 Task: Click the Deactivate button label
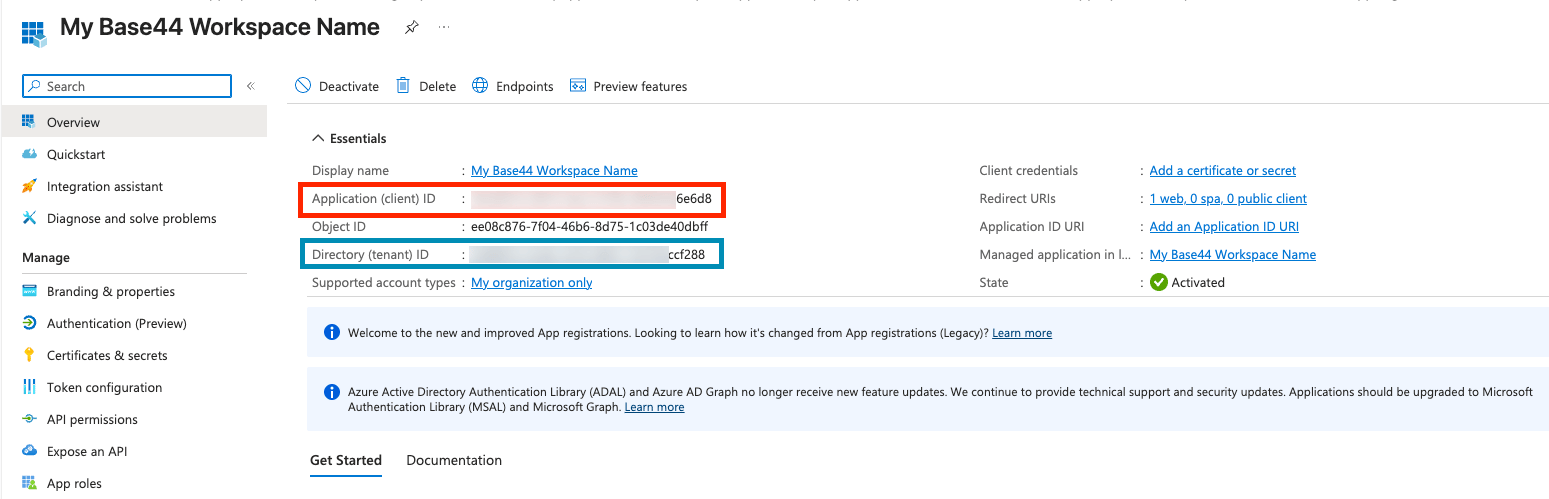[x=349, y=86]
